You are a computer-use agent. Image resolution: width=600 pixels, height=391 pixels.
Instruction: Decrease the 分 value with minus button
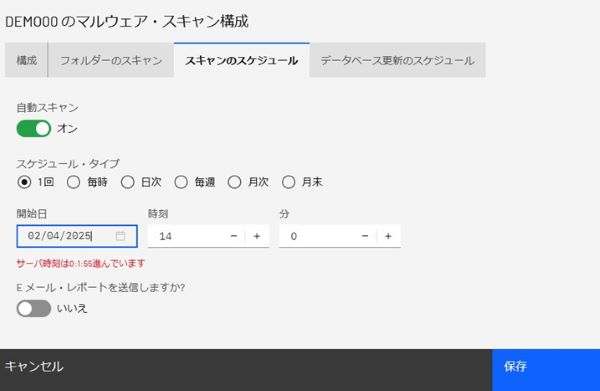[365, 236]
